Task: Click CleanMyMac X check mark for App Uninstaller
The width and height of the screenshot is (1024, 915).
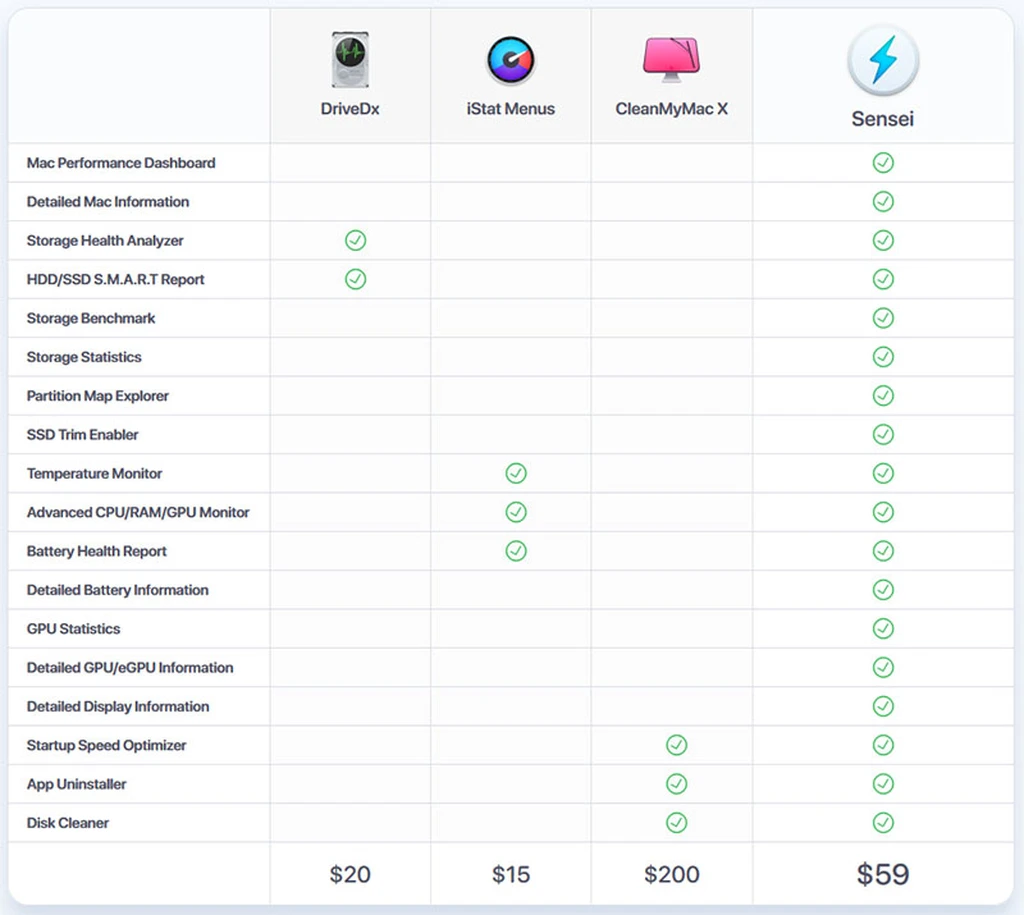Action: pyautogui.click(x=677, y=784)
